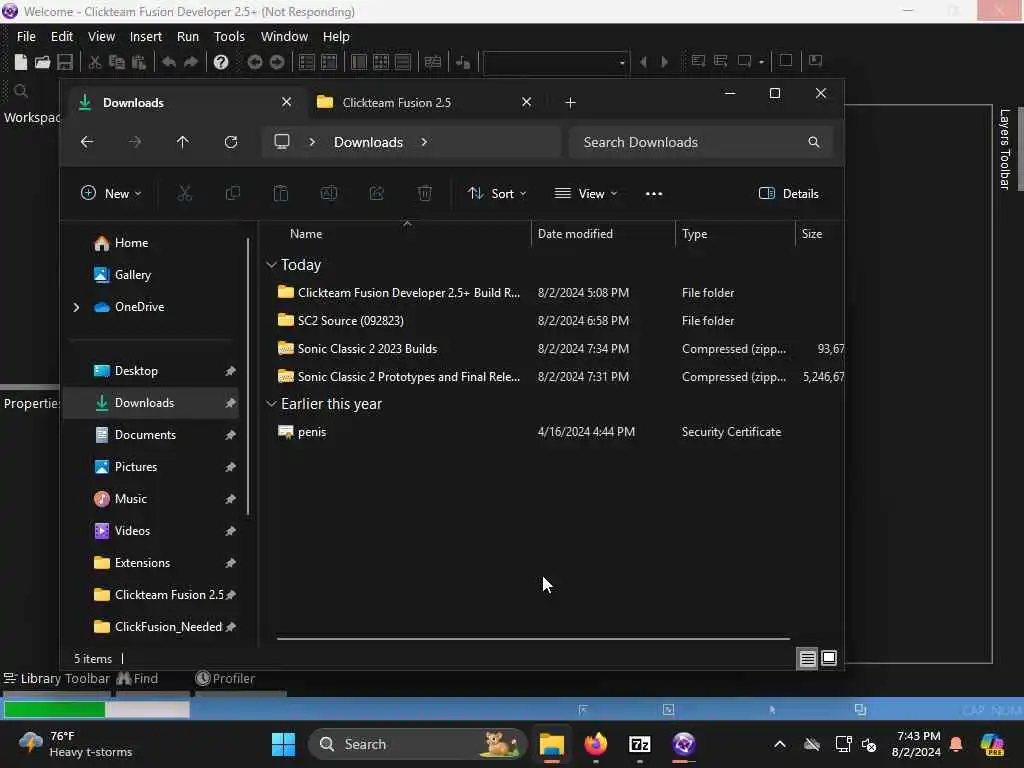
Task: Click the Clickteam Fusion taskbar icon
Action: (684, 744)
